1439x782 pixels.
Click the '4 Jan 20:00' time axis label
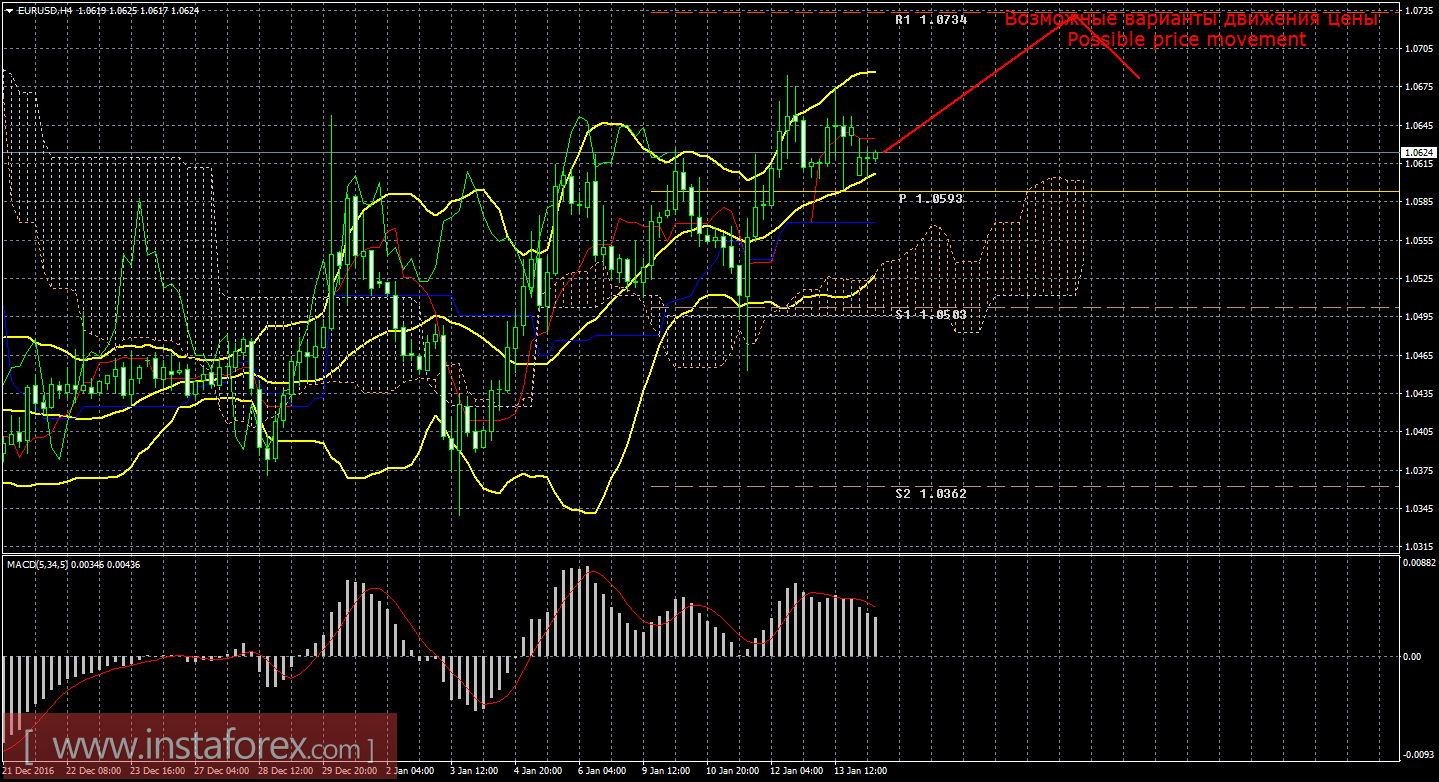click(537, 771)
